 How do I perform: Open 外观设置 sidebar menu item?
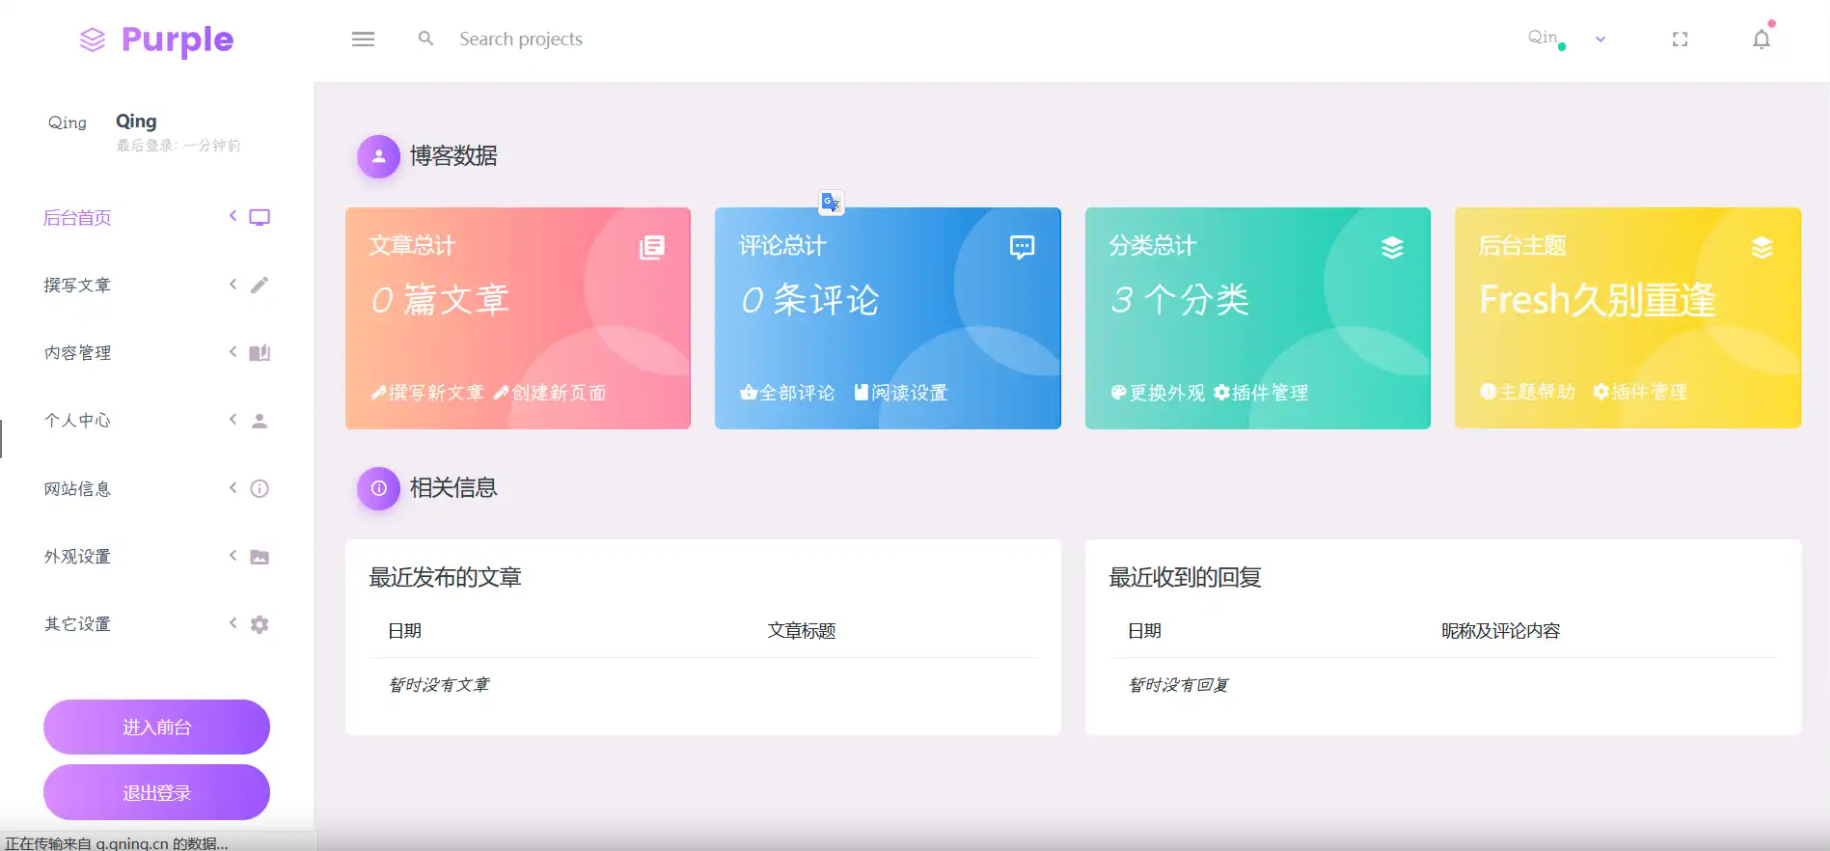click(x=77, y=556)
